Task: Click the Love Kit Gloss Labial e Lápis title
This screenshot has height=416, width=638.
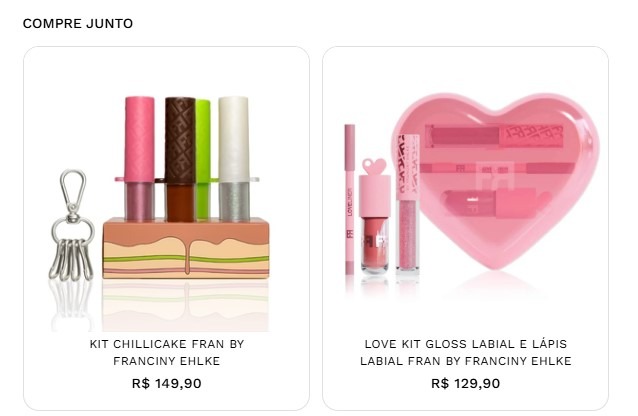Action: point(465,353)
